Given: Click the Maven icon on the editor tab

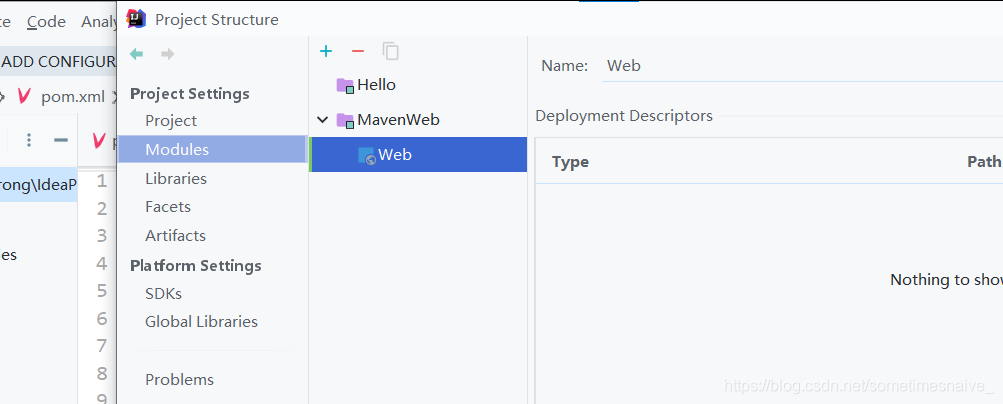Looking at the screenshot, I should tap(99, 141).
